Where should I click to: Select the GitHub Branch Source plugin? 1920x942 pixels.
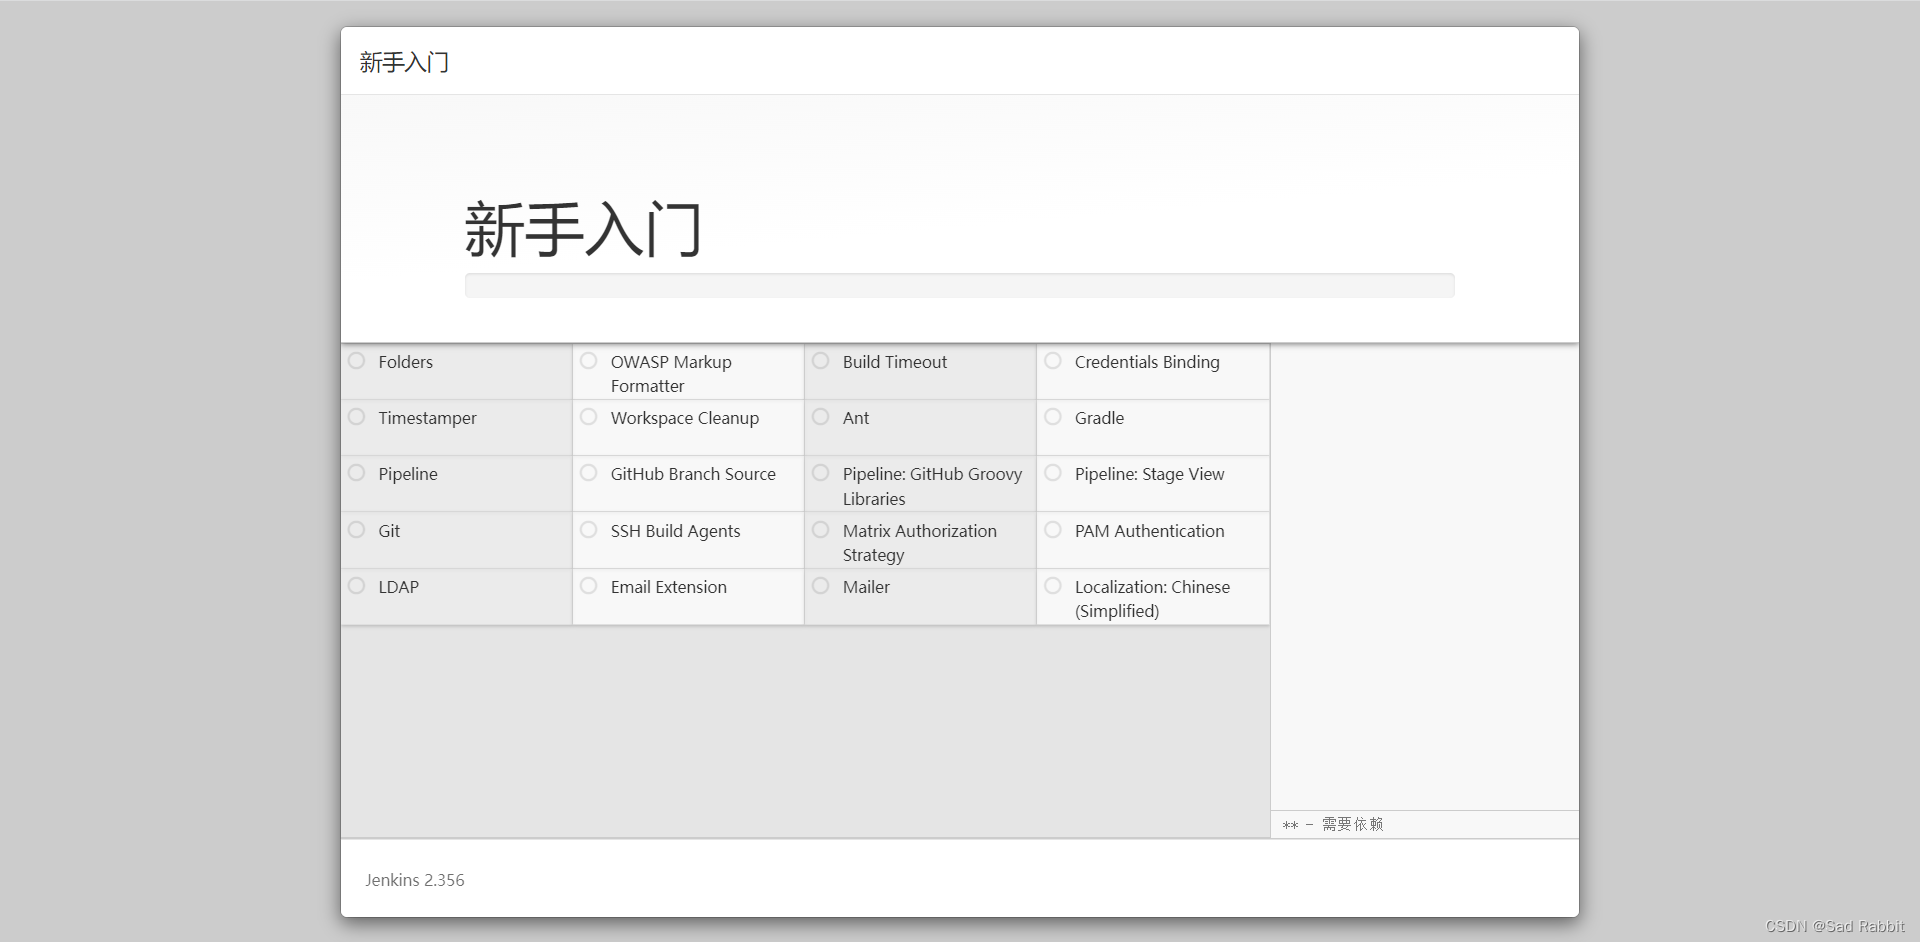[x=589, y=473]
